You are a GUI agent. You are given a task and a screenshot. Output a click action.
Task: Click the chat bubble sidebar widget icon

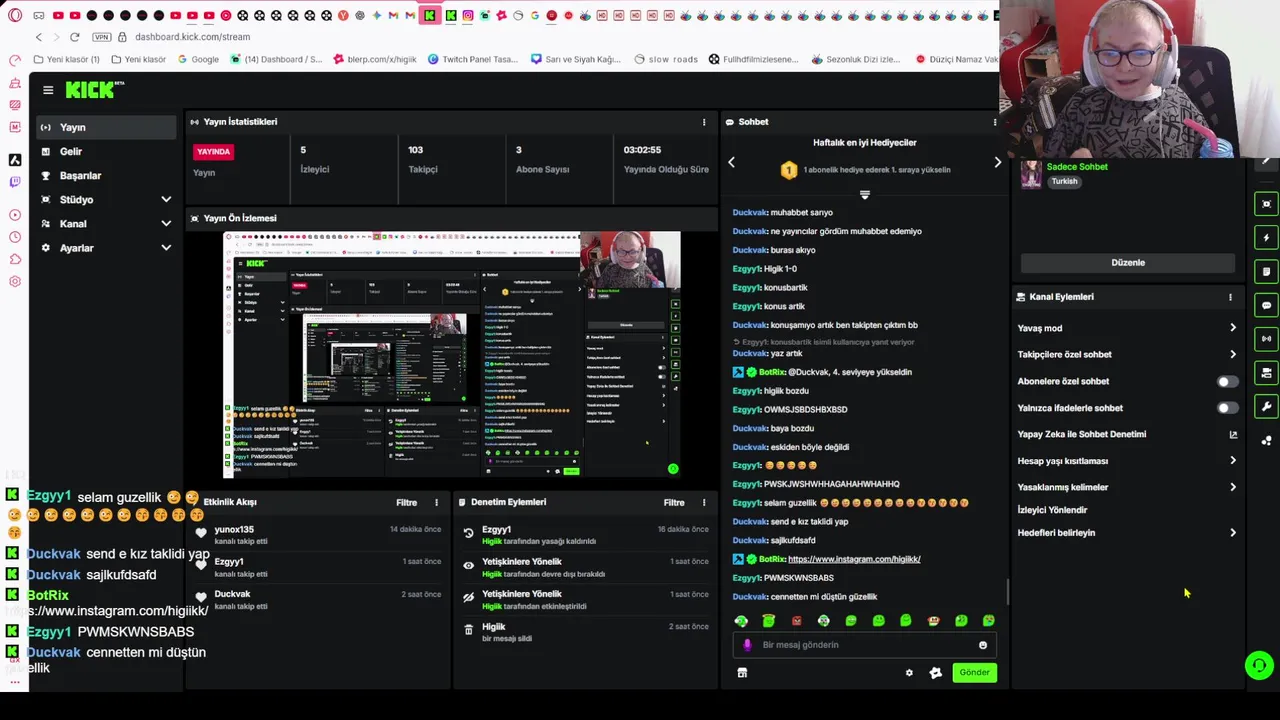click(1267, 305)
